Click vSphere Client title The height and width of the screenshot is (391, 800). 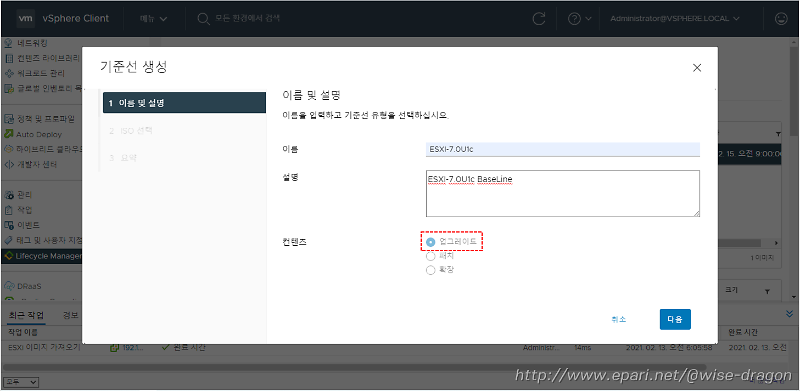point(76,18)
